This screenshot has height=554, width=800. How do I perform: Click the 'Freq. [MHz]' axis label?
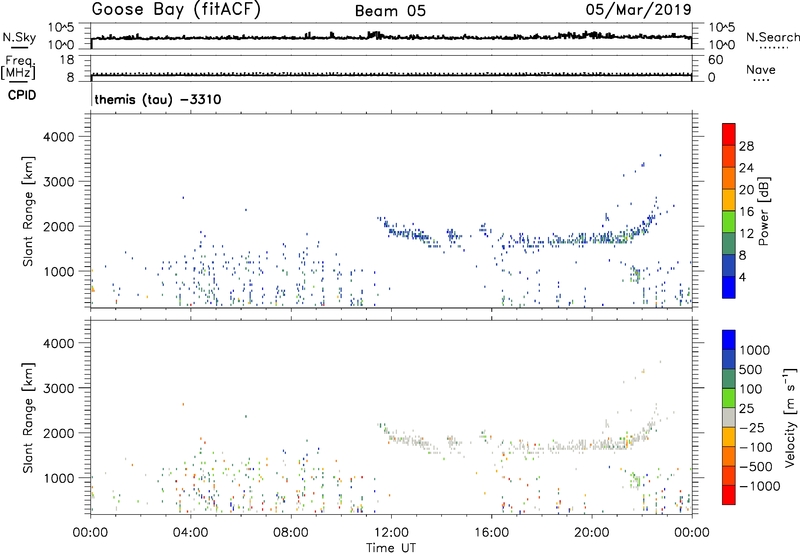tap(18, 68)
